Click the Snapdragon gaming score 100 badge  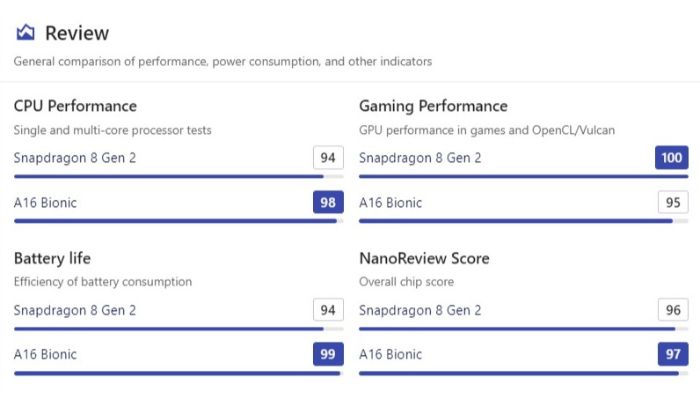tap(671, 157)
